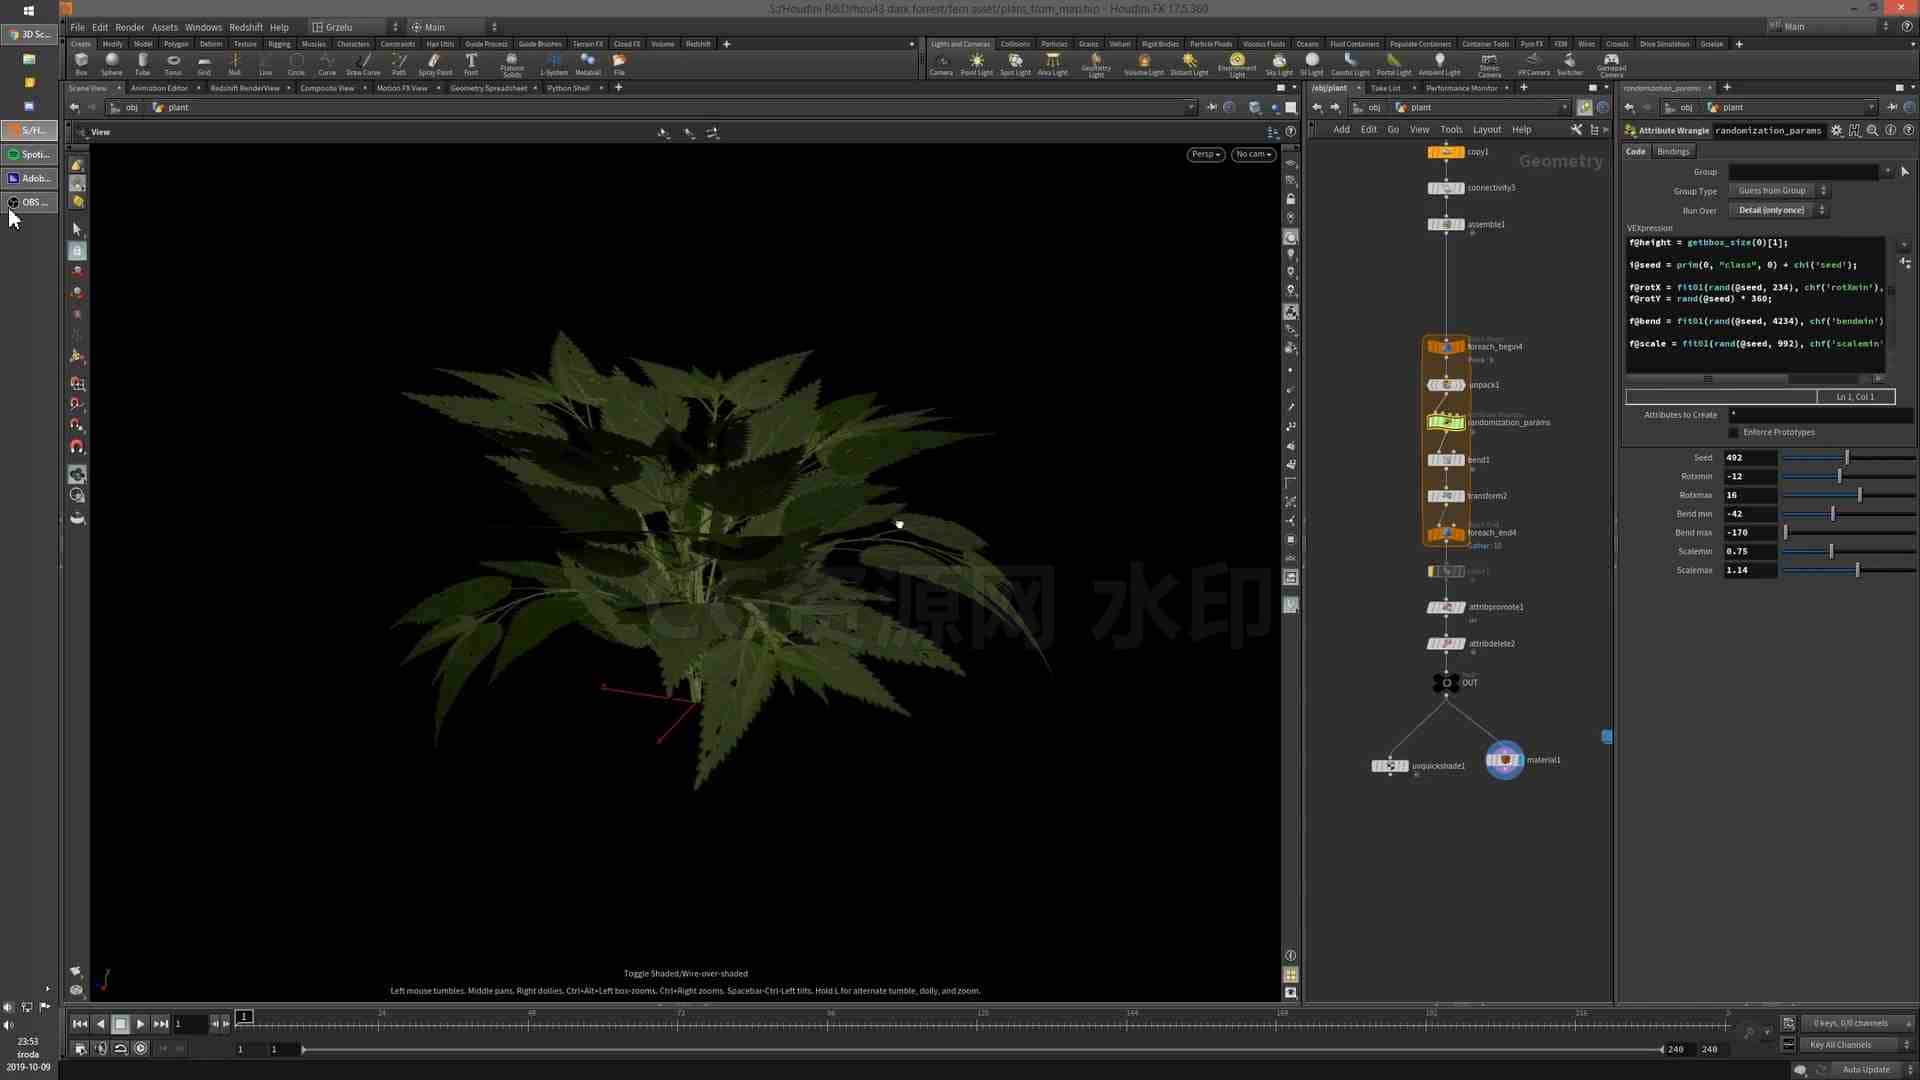
Task: Open the No cam camera dropdown
Action: coord(1253,154)
